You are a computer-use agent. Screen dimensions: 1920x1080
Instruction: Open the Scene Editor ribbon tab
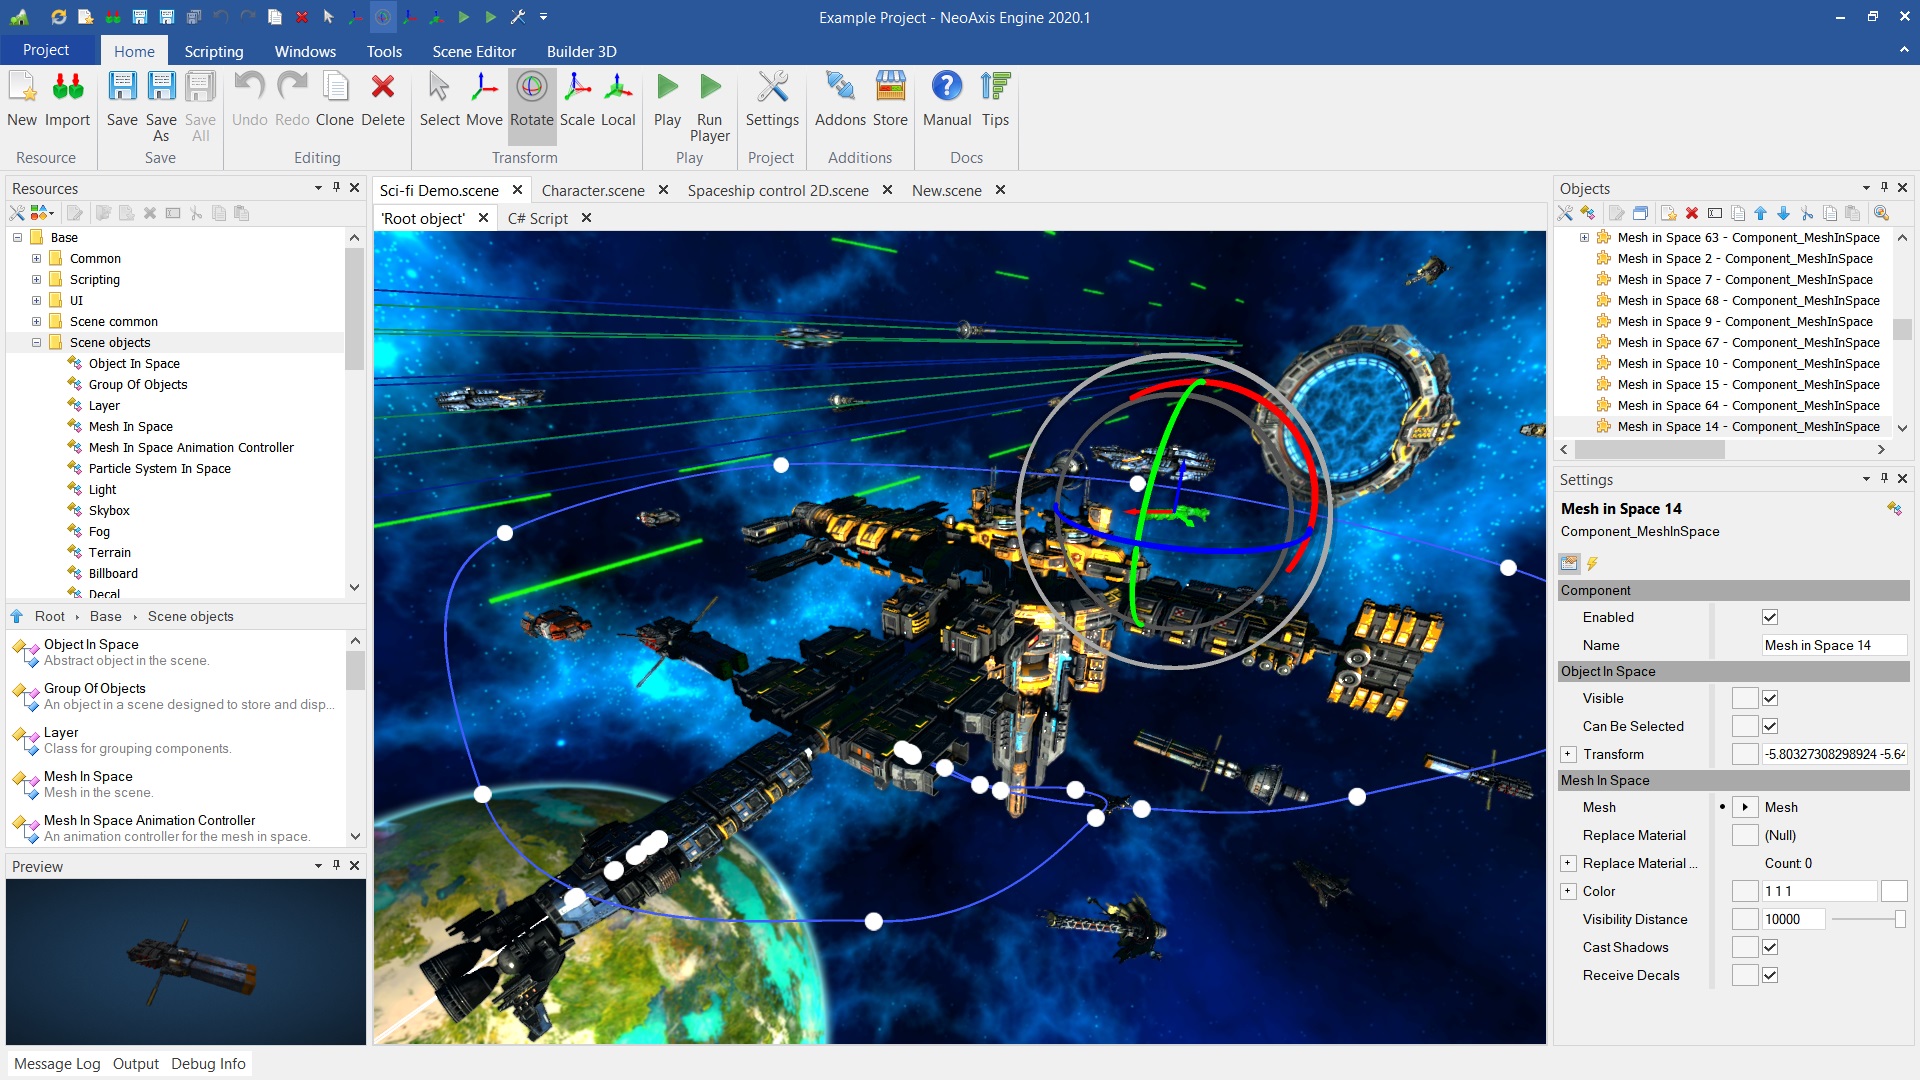click(473, 51)
